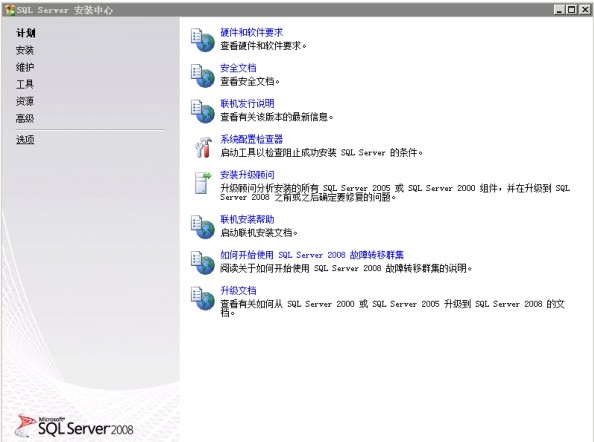This screenshot has height=442, width=594.
Task: Click the server upgrade icon for 安装升级顾问
Action: pyautogui.click(x=203, y=183)
